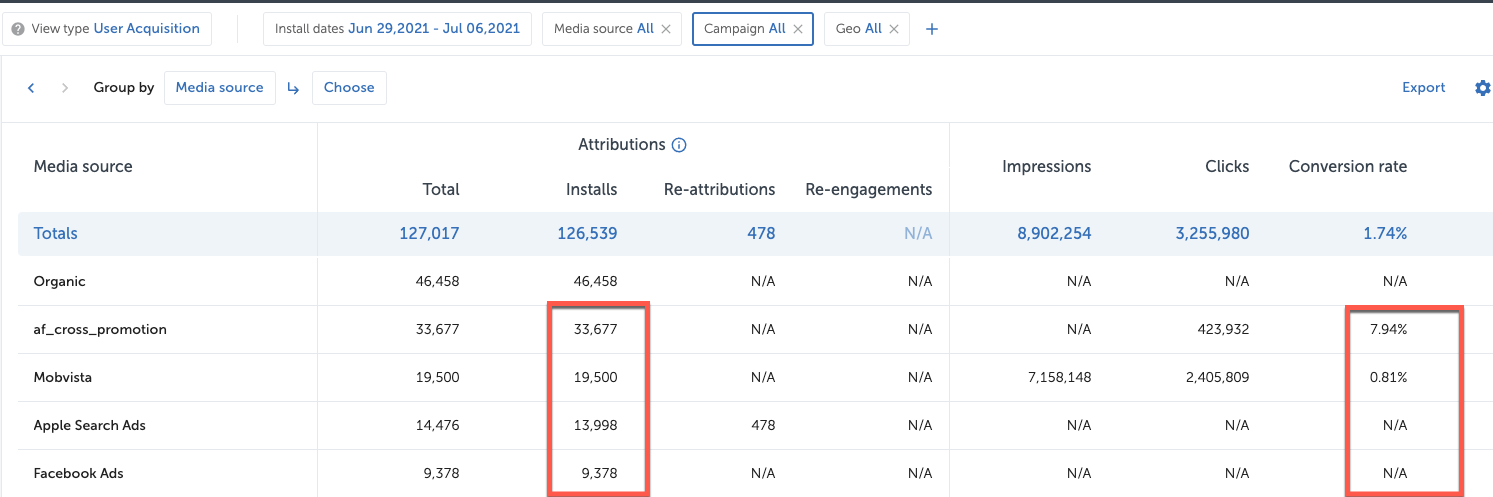
Task: Open the View type User Acquisition selector
Action: coord(106,29)
